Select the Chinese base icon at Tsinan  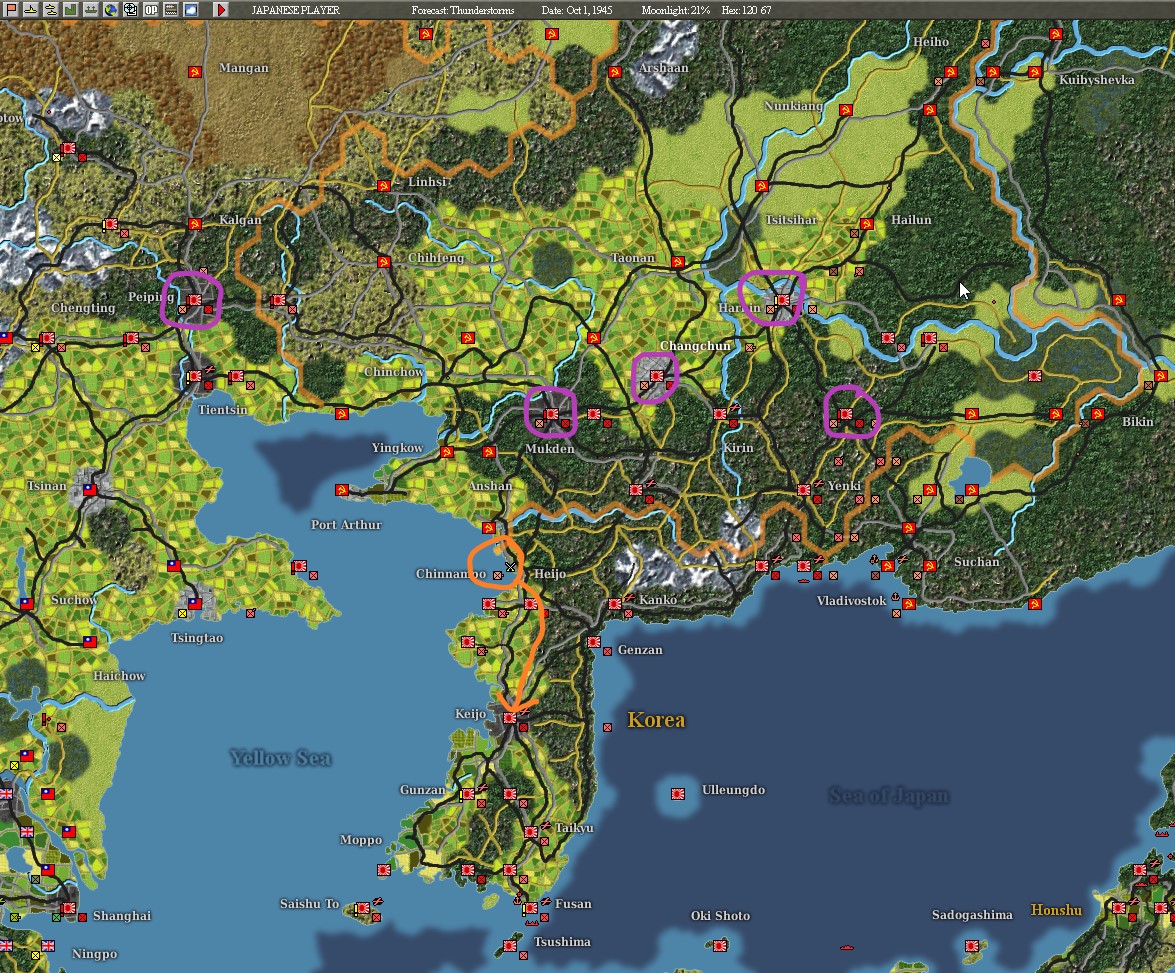click(90, 489)
